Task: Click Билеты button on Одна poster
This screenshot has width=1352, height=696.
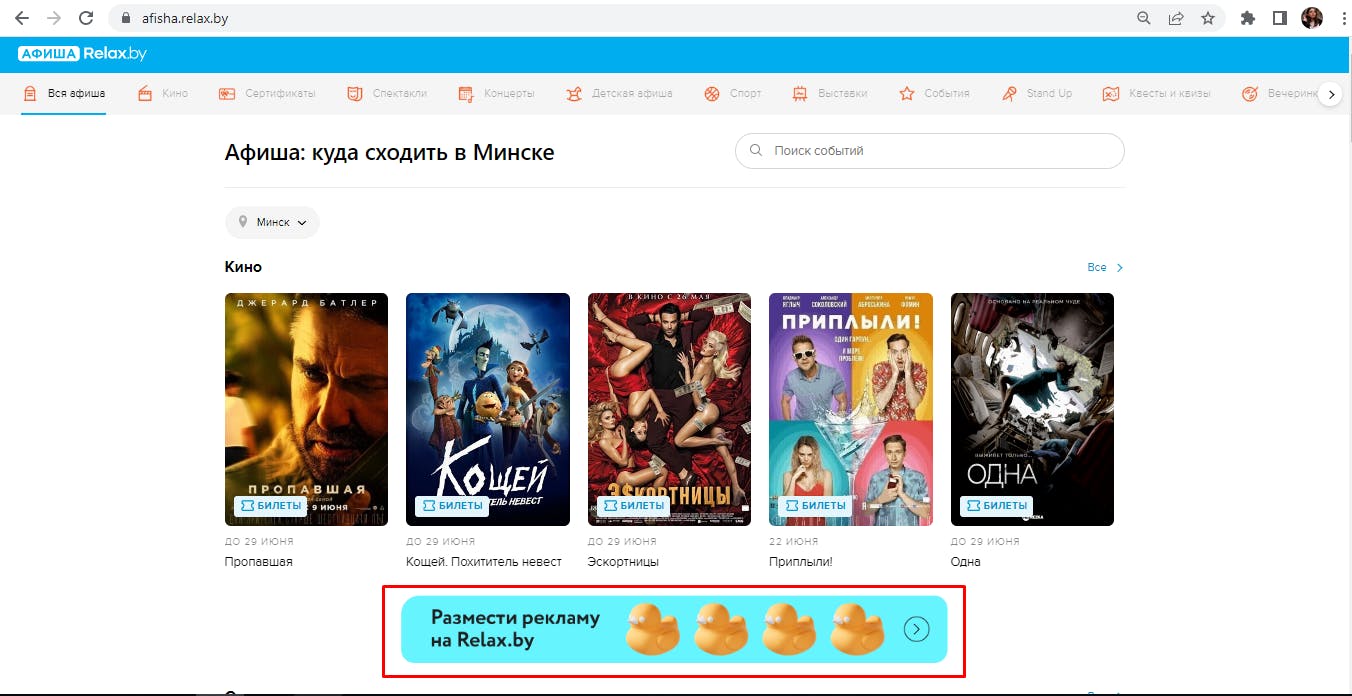Action: 997,506
